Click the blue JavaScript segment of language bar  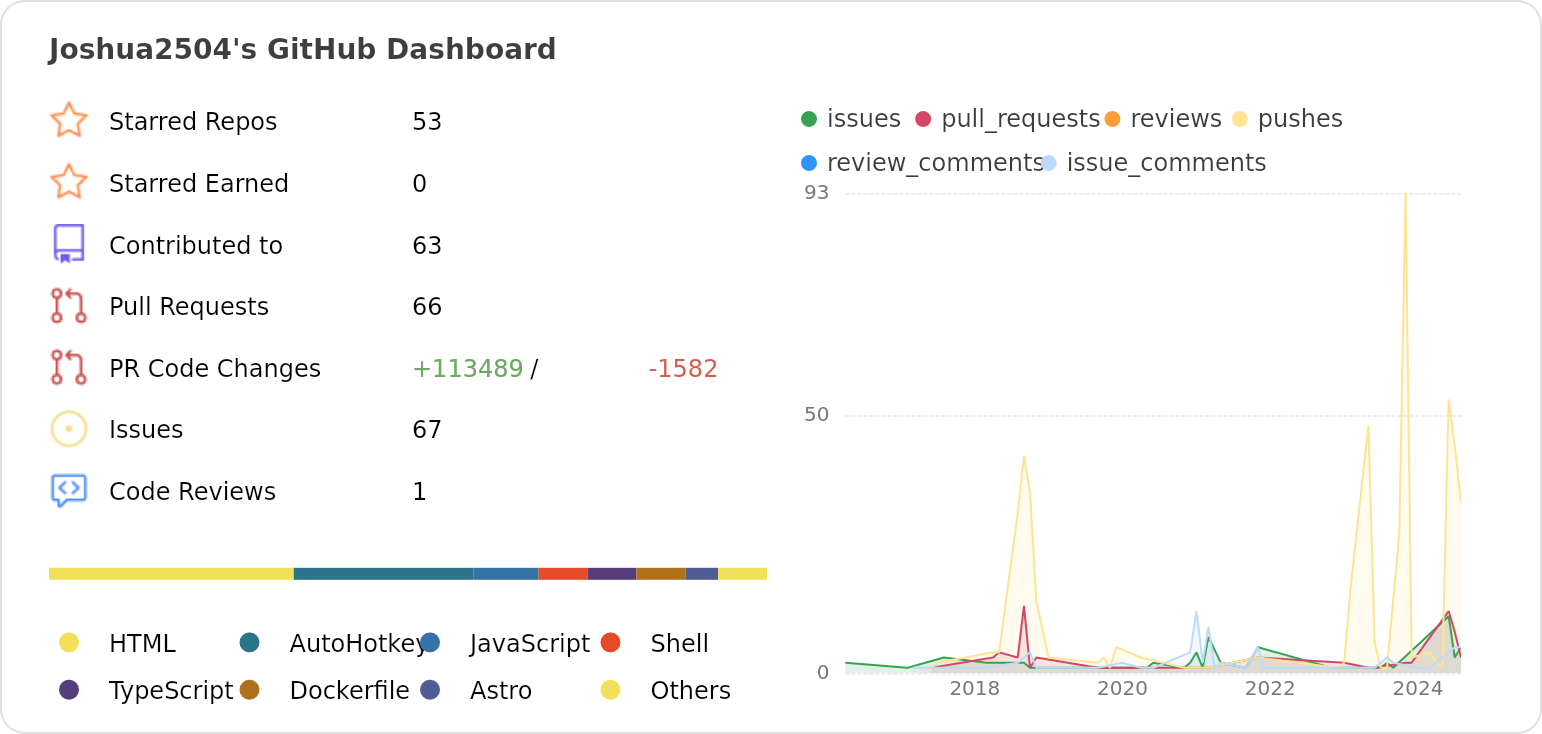[x=506, y=574]
